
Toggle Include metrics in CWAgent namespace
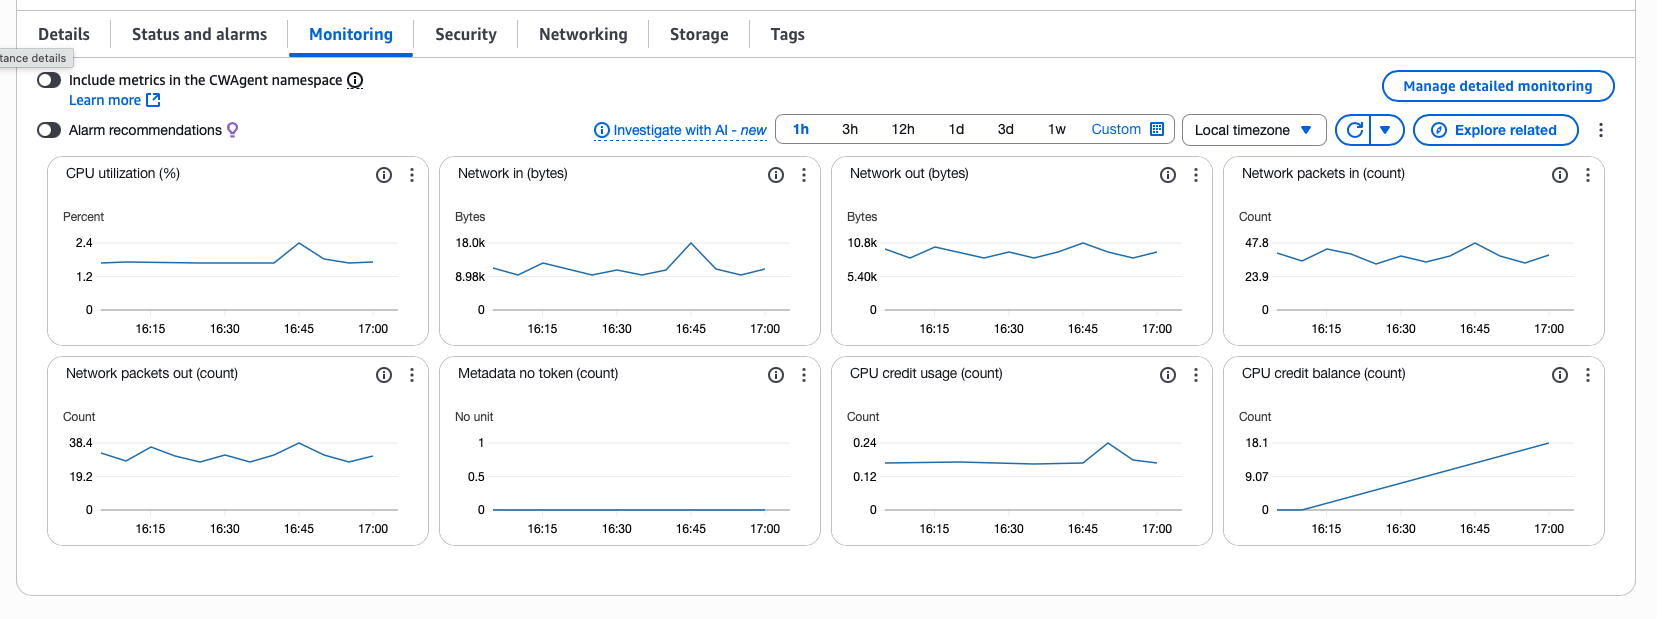(x=49, y=80)
